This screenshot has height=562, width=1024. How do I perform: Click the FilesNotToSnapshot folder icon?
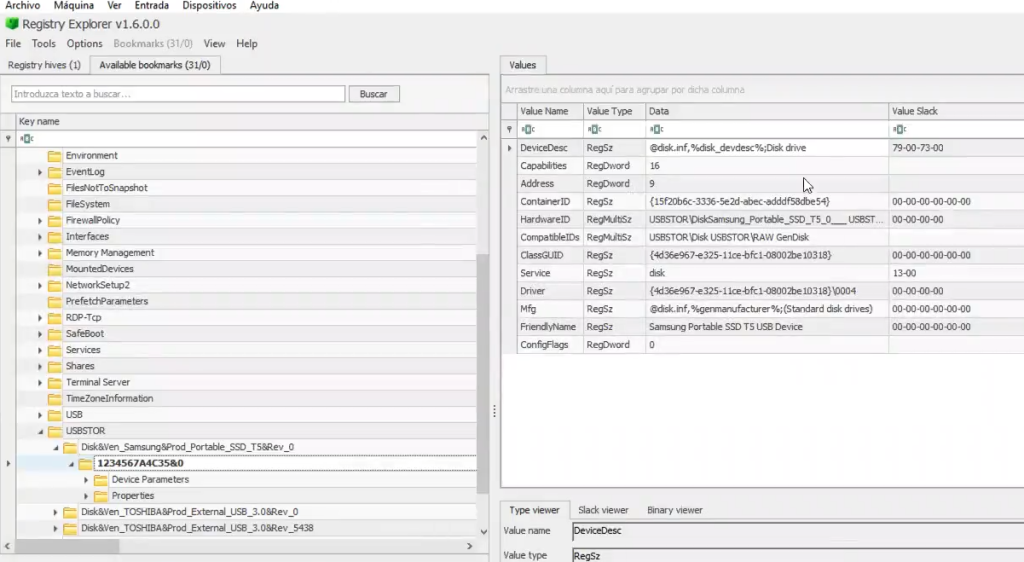[55, 188]
